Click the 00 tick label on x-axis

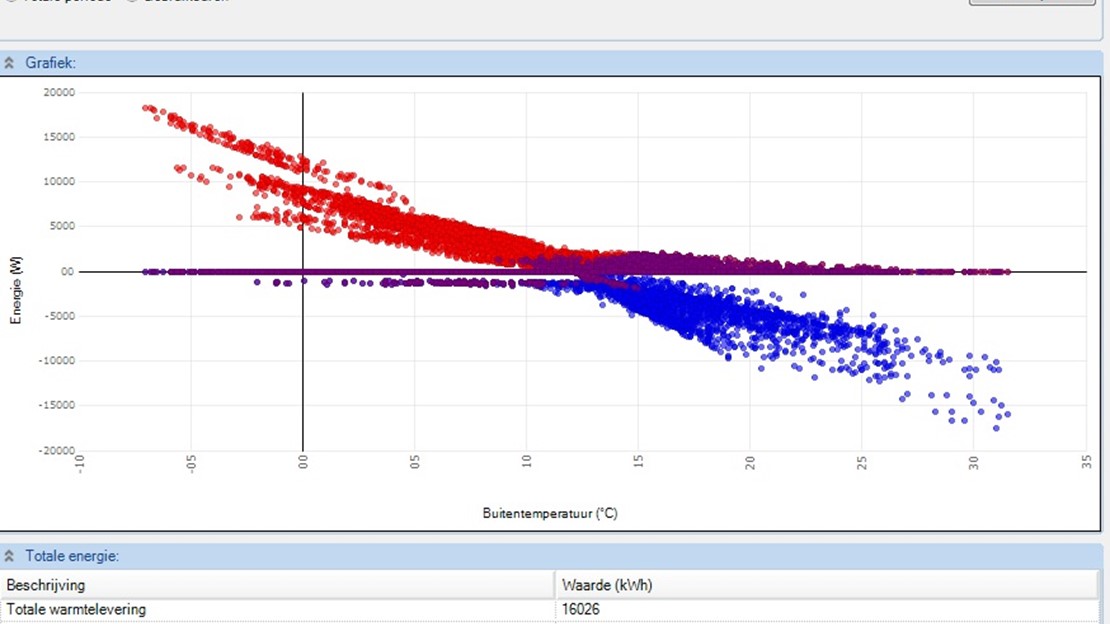coord(303,464)
